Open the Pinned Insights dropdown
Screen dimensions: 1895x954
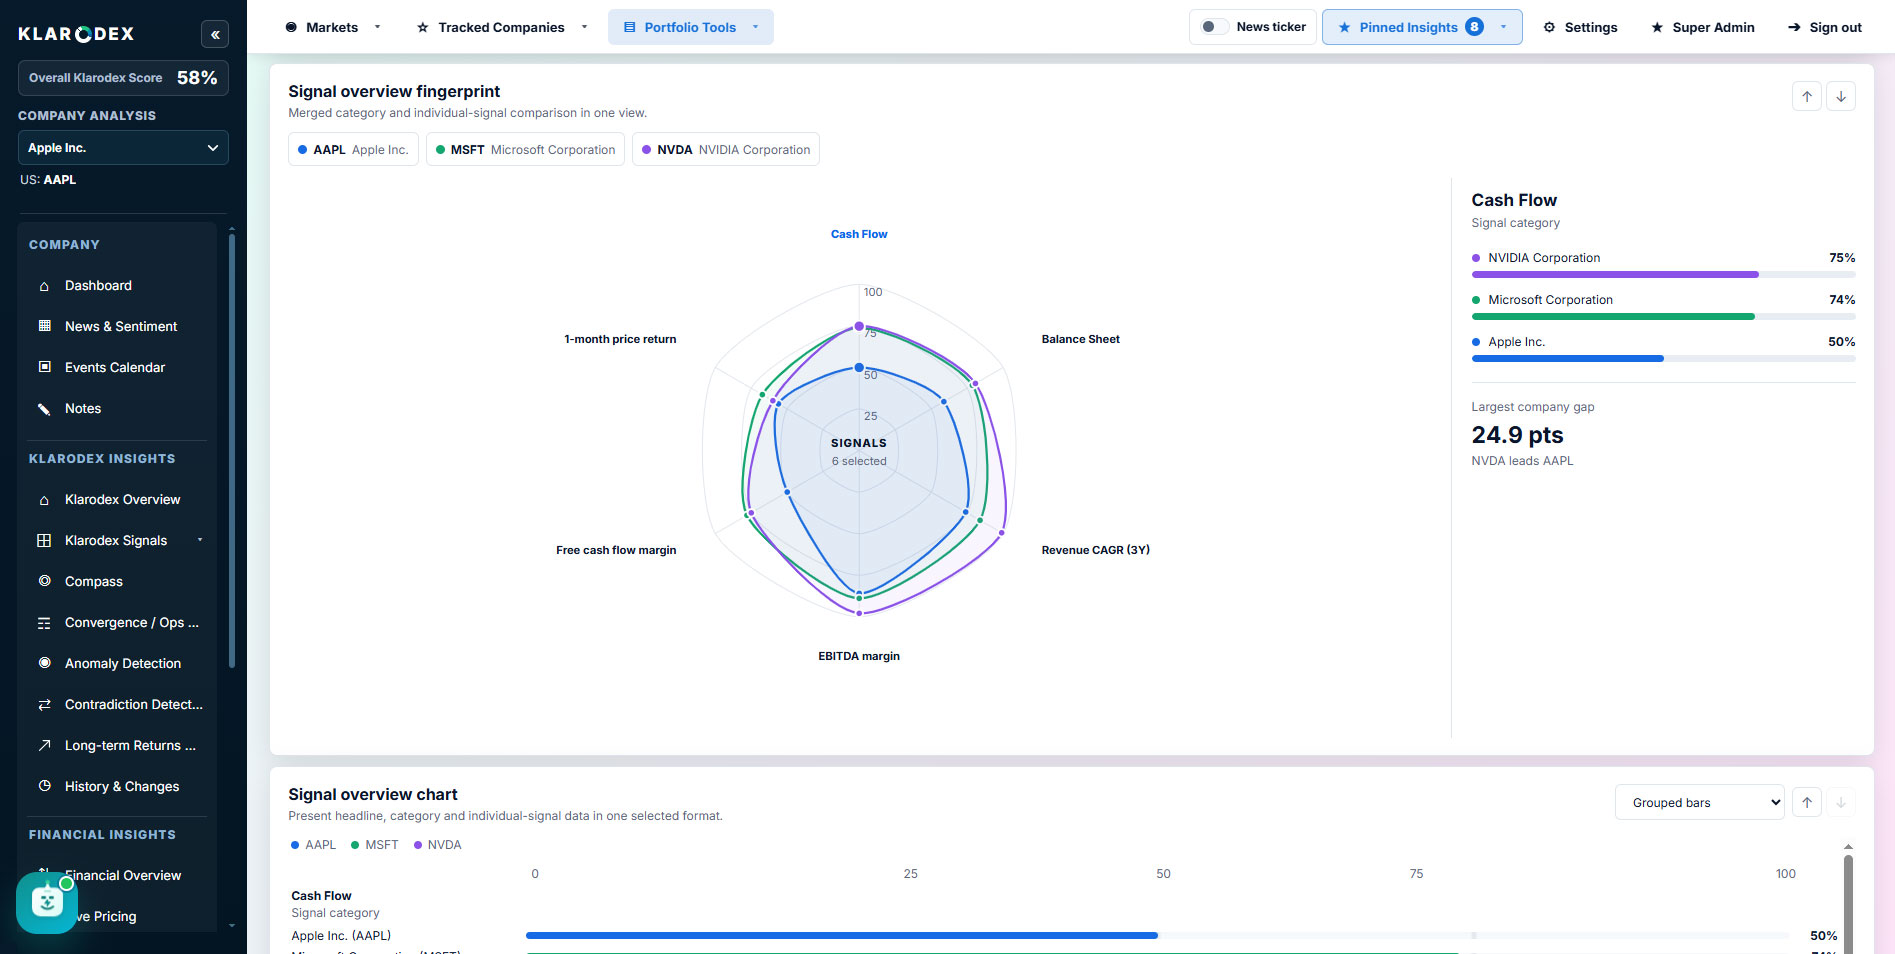1422,27
